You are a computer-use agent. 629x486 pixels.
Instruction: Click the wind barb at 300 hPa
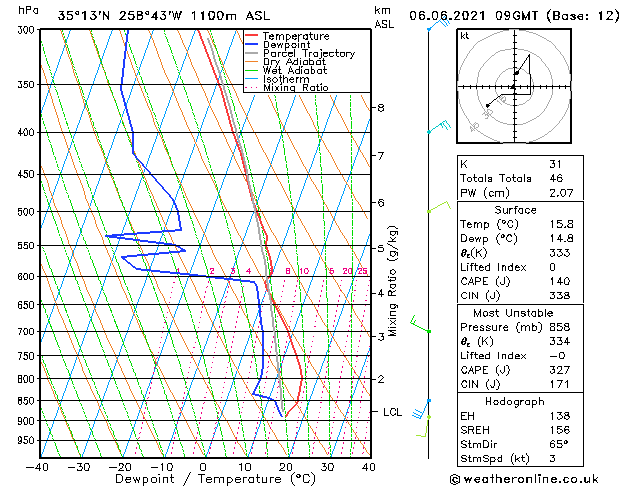(439, 24)
